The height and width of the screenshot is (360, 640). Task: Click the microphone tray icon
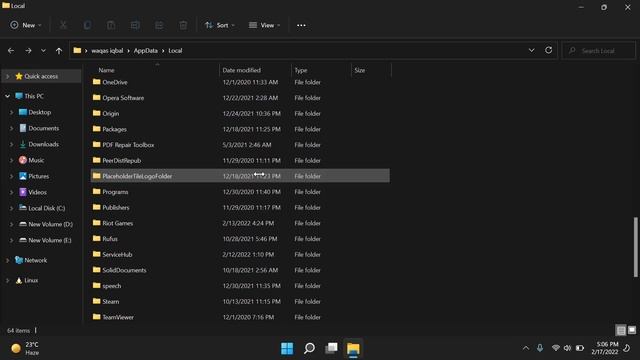[540, 348]
